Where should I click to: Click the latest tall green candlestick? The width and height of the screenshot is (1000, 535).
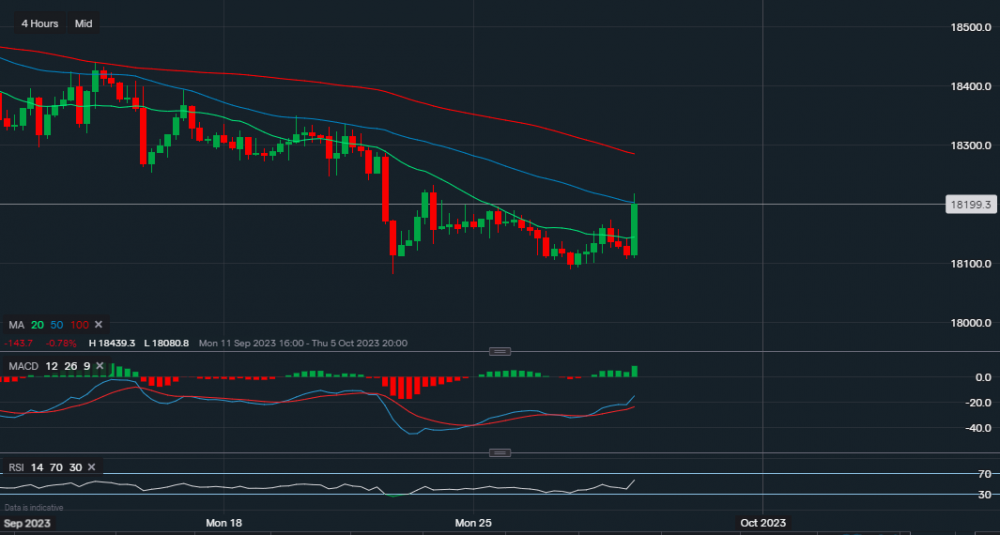(x=635, y=229)
